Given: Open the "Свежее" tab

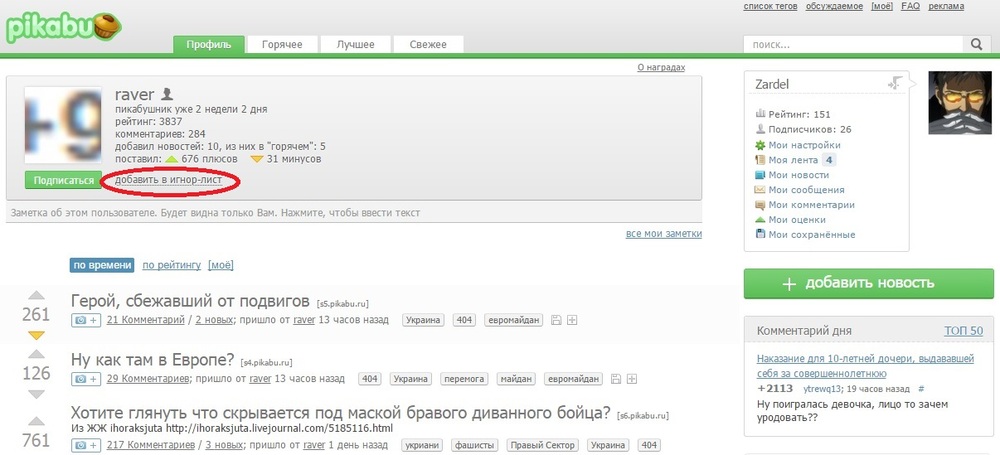Looking at the screenshot, I should pyautogui.click(x=427, y=44).
